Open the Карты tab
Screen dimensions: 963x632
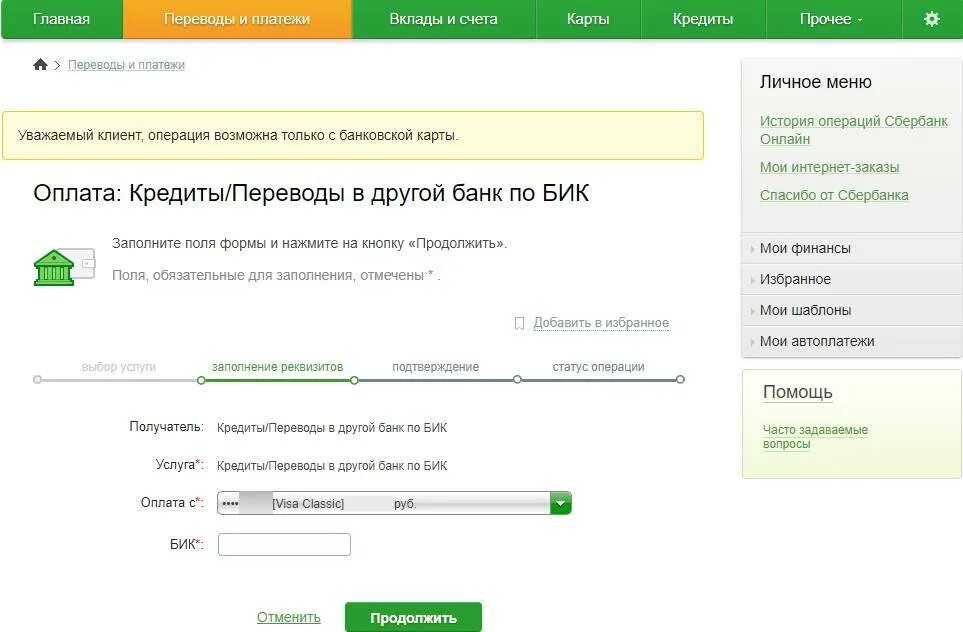click(588, 19)
